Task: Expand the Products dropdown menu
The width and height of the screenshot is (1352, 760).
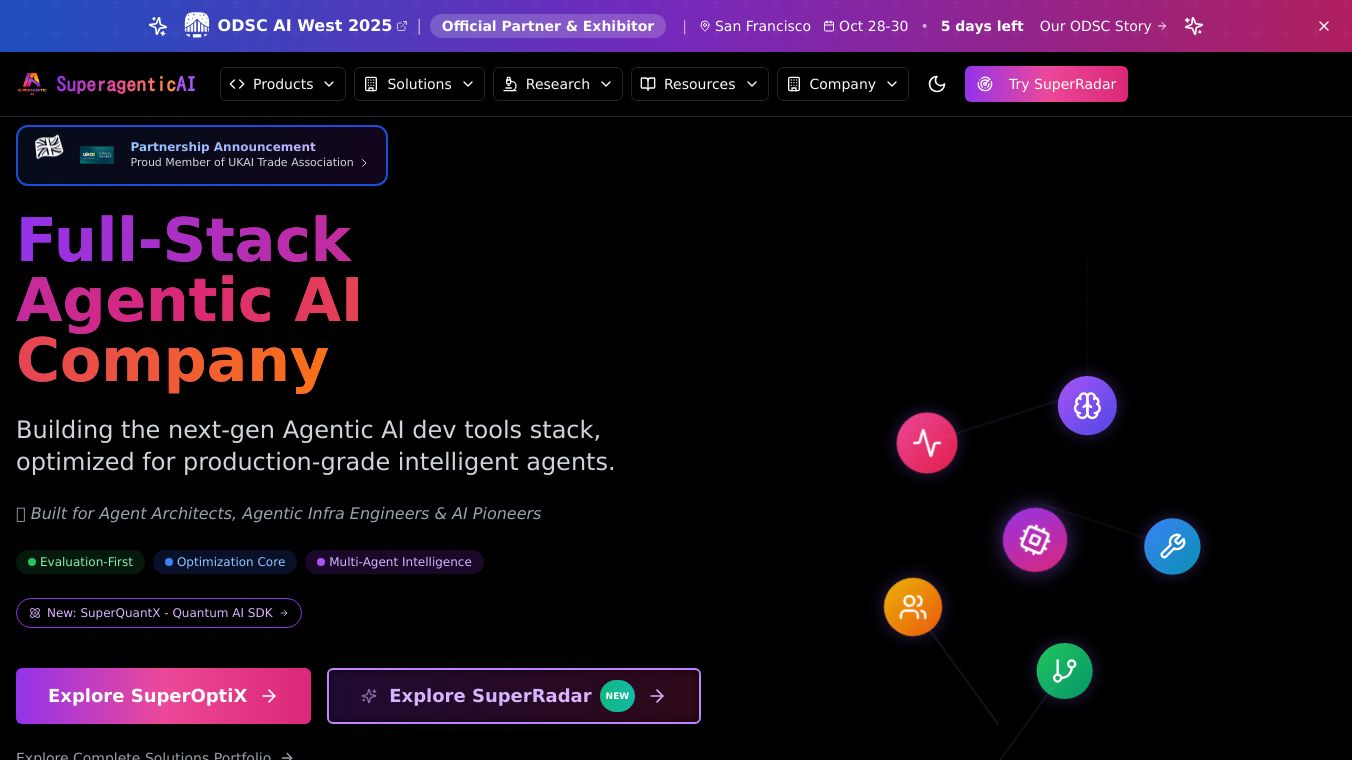Action: coord(283,84)
